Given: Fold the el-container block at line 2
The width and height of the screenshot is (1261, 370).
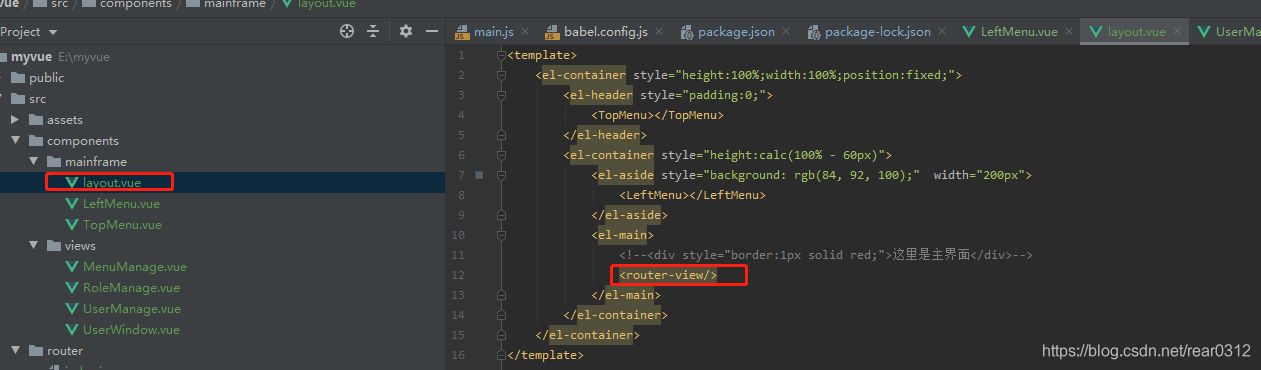Looking at the screenshot, I should [x=501, y=75].
